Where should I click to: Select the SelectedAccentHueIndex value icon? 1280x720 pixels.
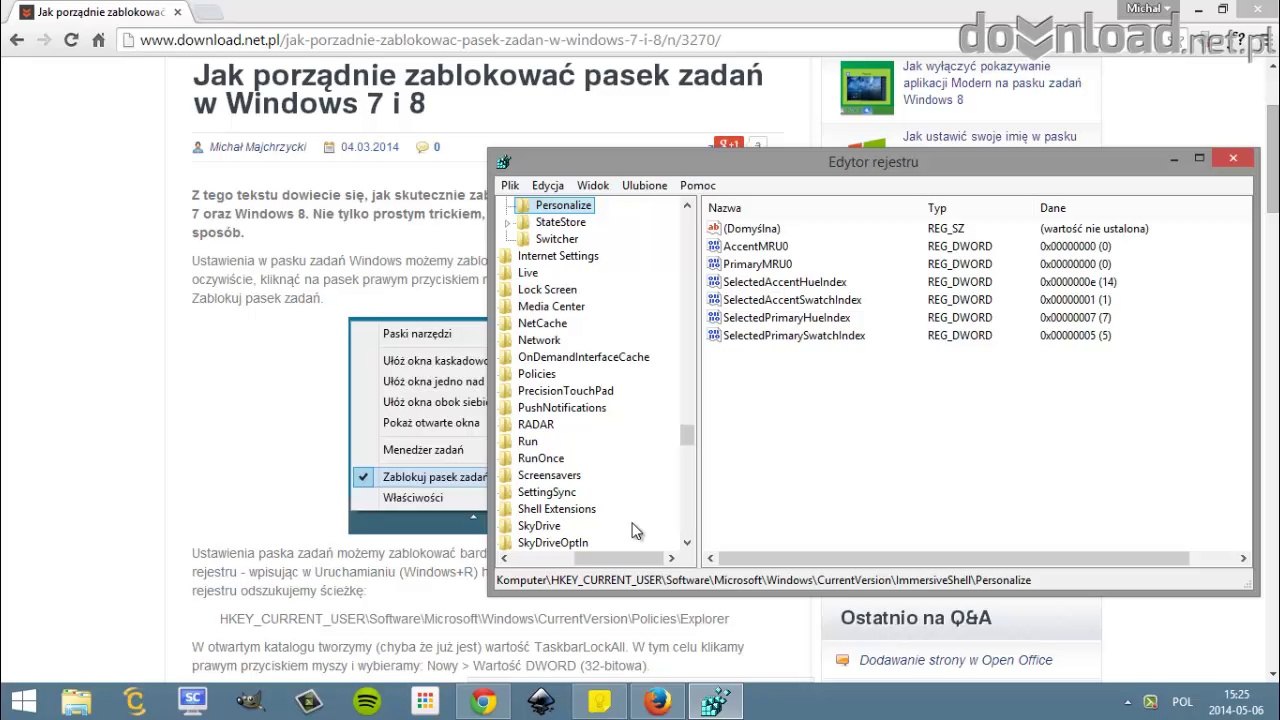pos(714,282)
